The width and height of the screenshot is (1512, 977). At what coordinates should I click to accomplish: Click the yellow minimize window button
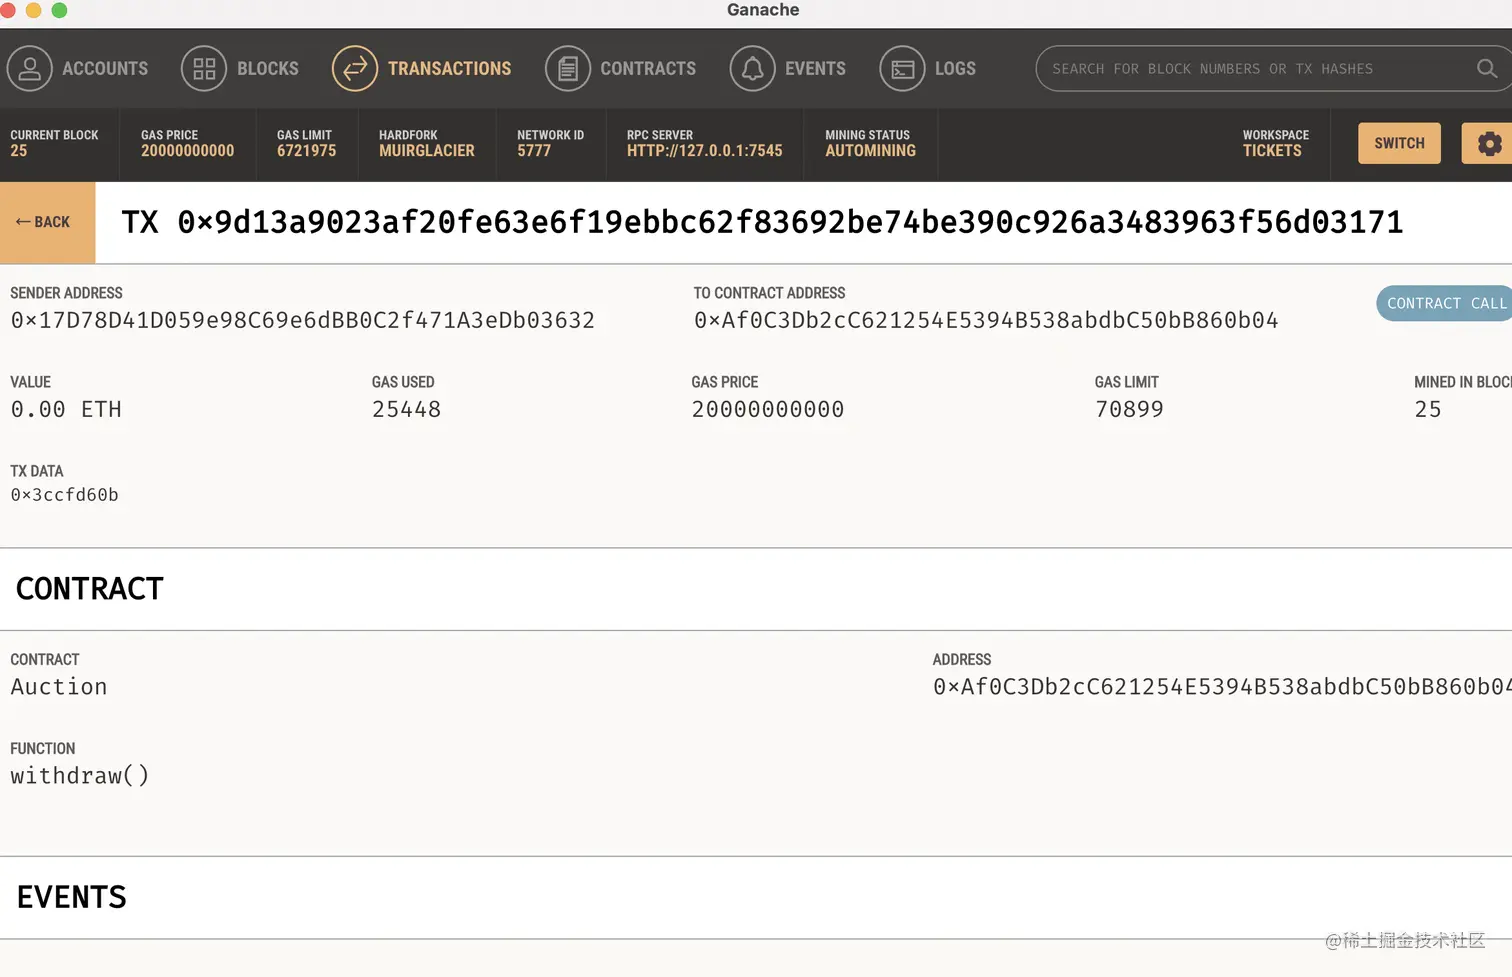pos(33,10)
